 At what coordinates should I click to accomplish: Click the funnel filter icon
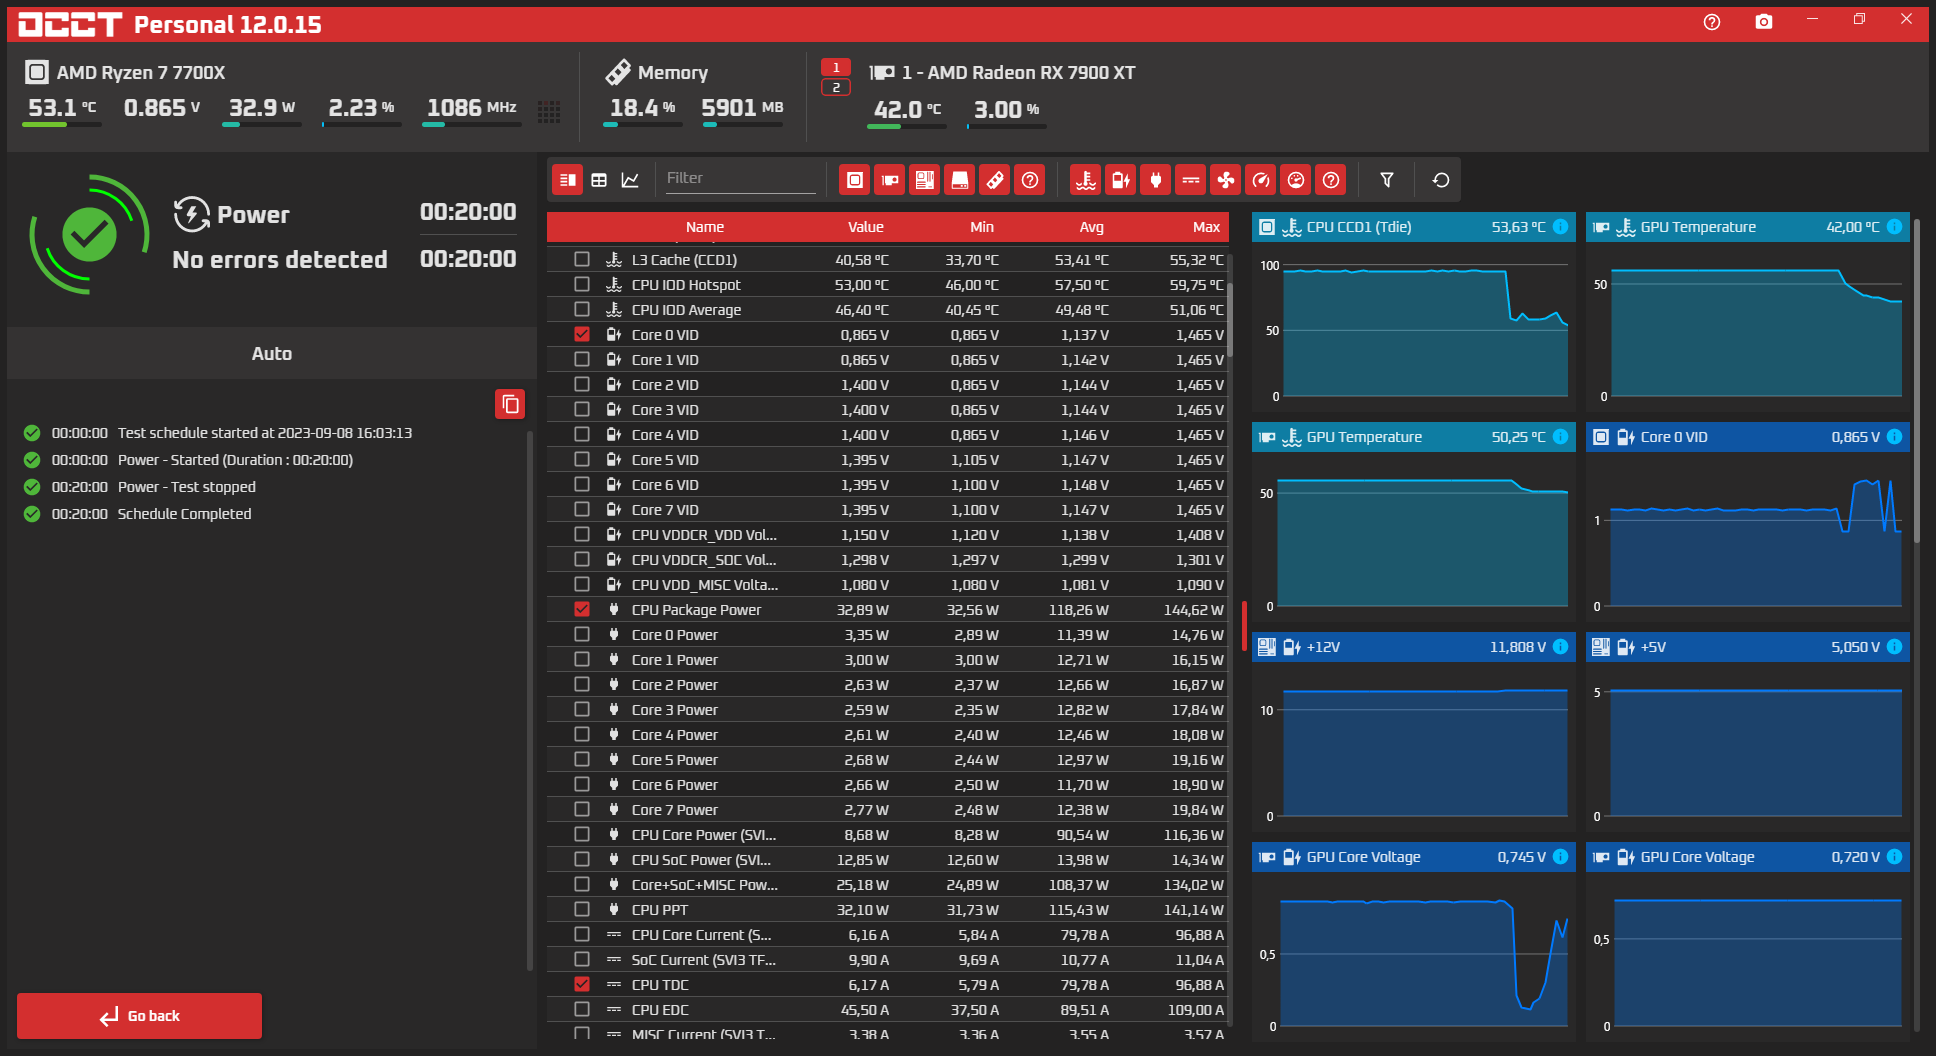[1387, 180]
